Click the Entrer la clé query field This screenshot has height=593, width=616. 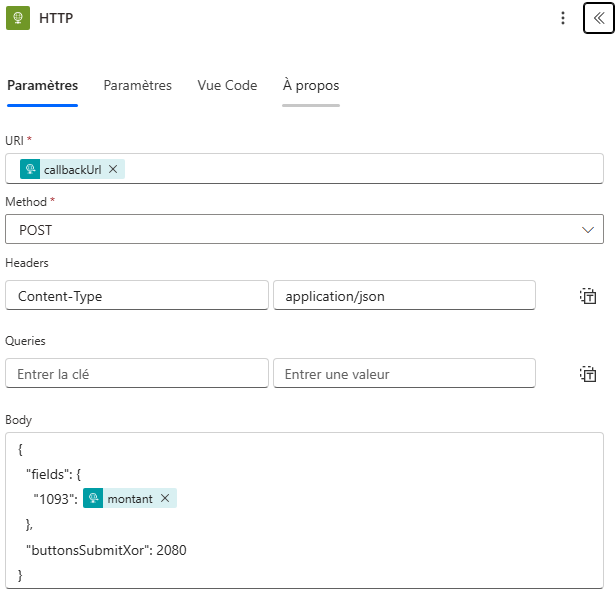pyautogui.click(x=137, y=374)
